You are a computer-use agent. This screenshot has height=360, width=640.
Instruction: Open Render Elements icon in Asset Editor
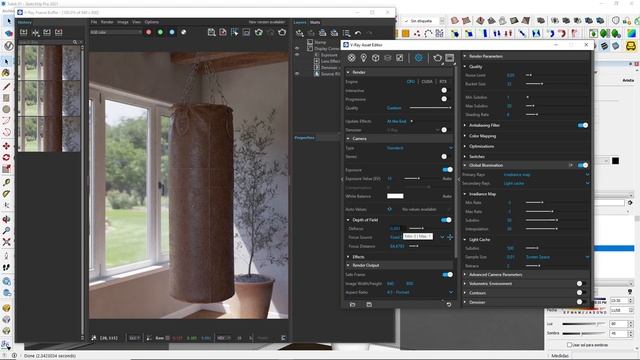coord(387,58)
